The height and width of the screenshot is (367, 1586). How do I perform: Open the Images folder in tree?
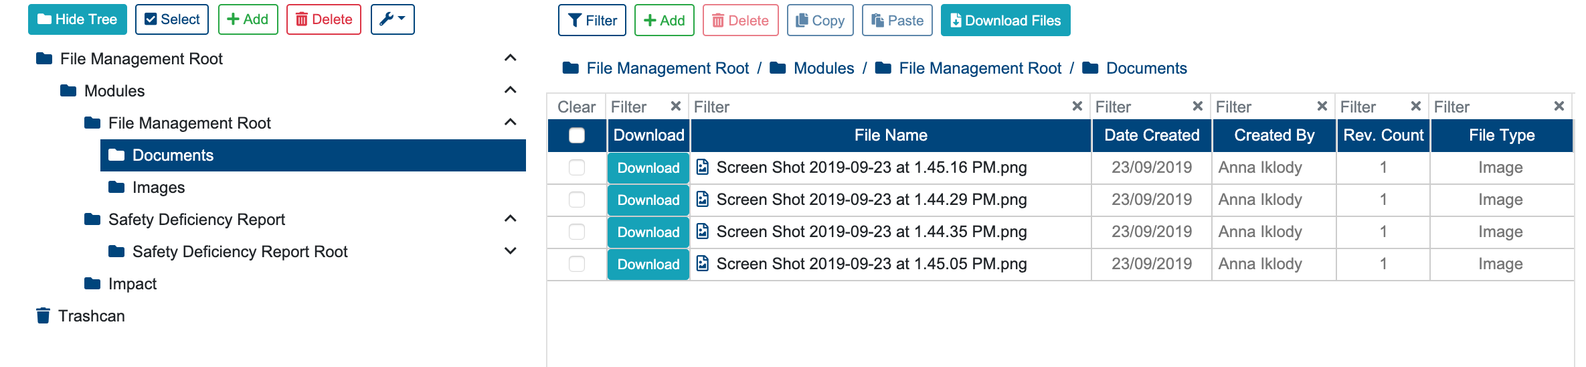coord(158,187)
